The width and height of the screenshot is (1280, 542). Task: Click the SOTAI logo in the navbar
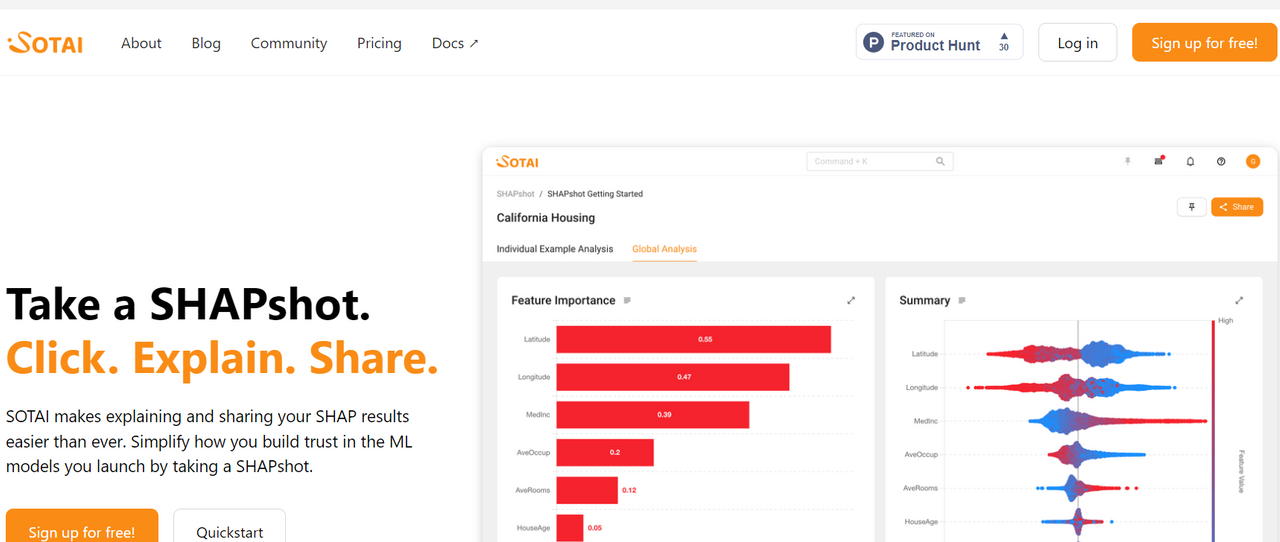pyautogui.click(x=45, y=43)
